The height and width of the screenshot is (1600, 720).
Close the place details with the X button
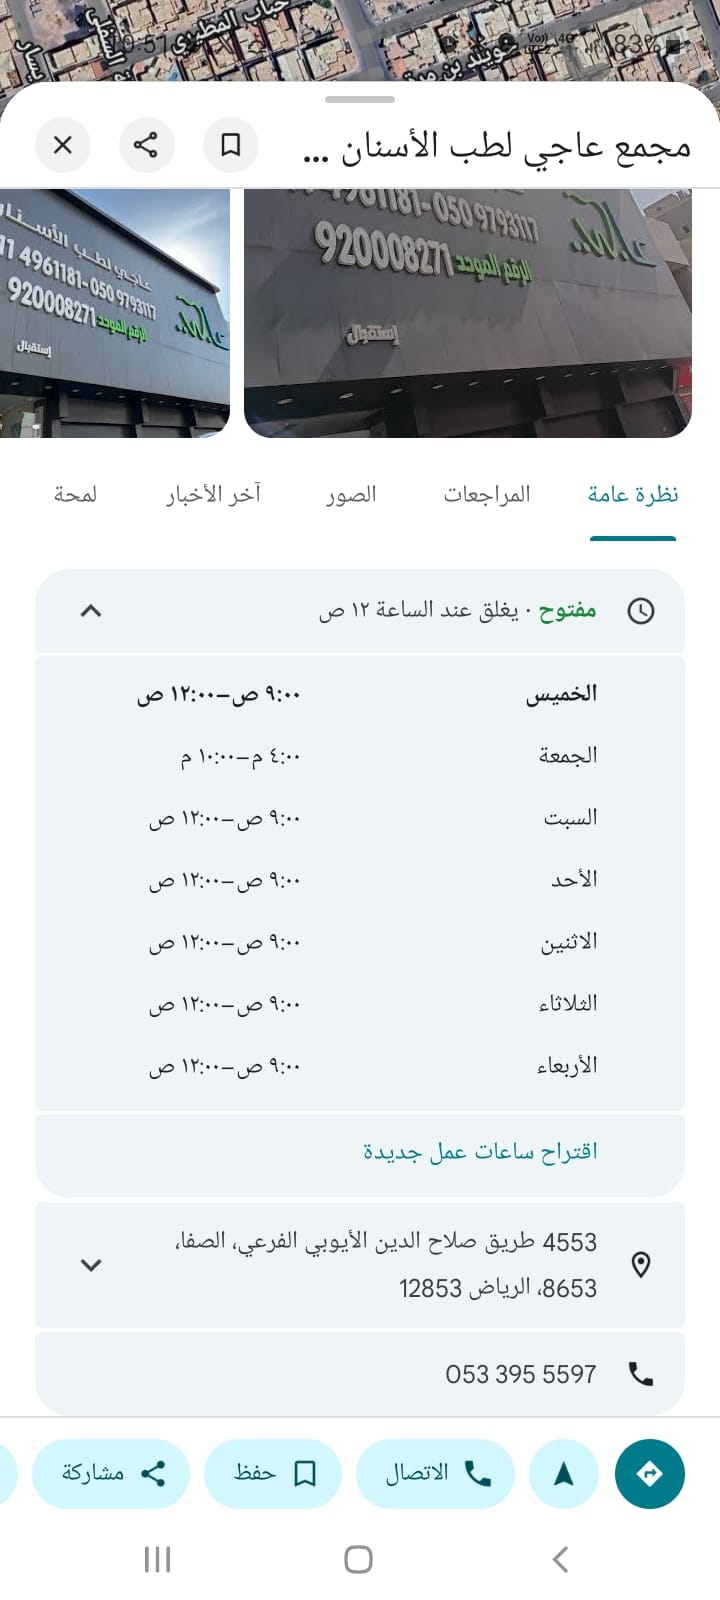[x=63, y=145]
